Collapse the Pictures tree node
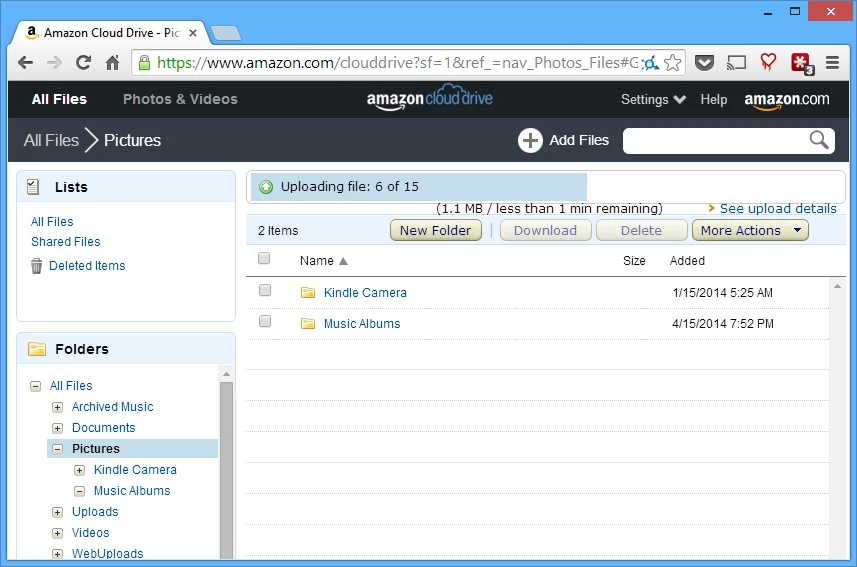Viewport: 857px width, 567px height. [x=57, y=449]
